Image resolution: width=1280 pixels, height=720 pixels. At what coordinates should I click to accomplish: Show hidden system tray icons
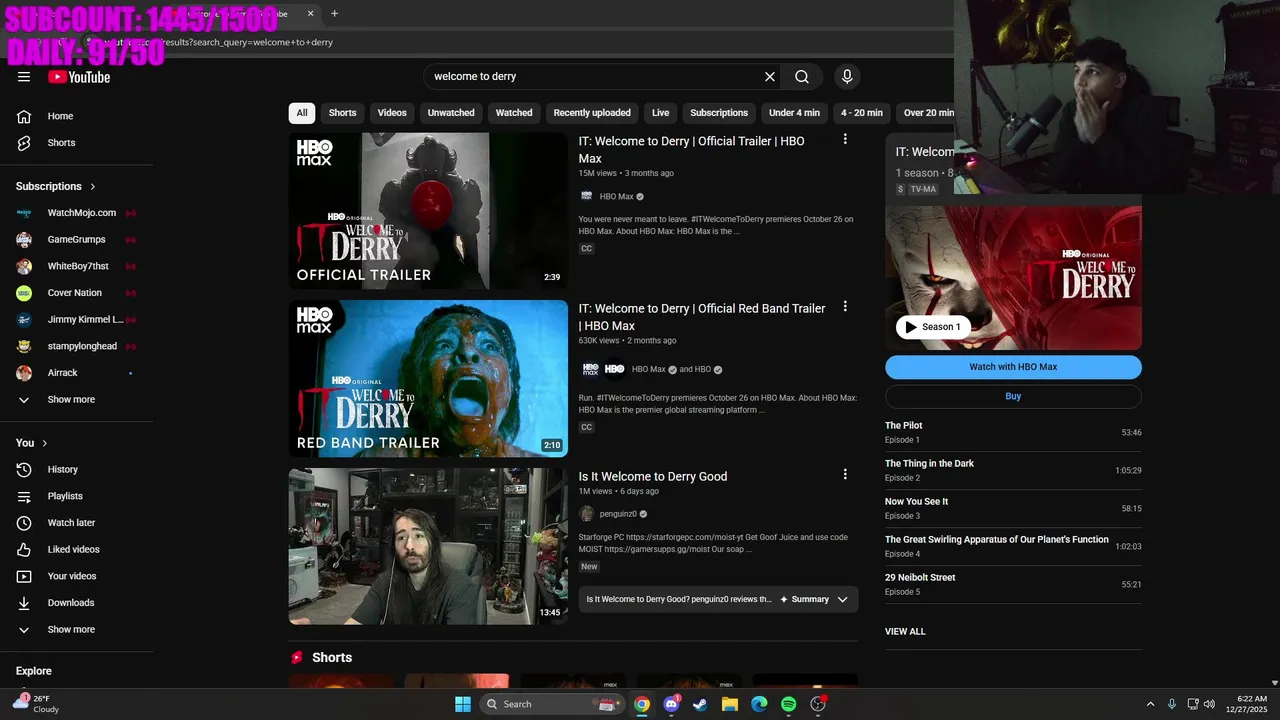(1150, 704)
